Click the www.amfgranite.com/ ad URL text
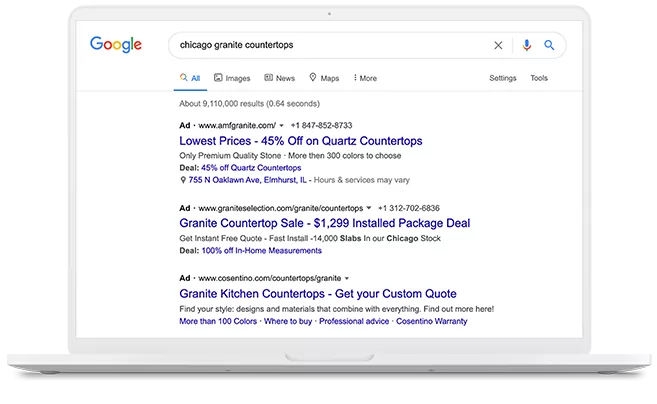The height and width of the screenshot is (404, 657). 237,125
